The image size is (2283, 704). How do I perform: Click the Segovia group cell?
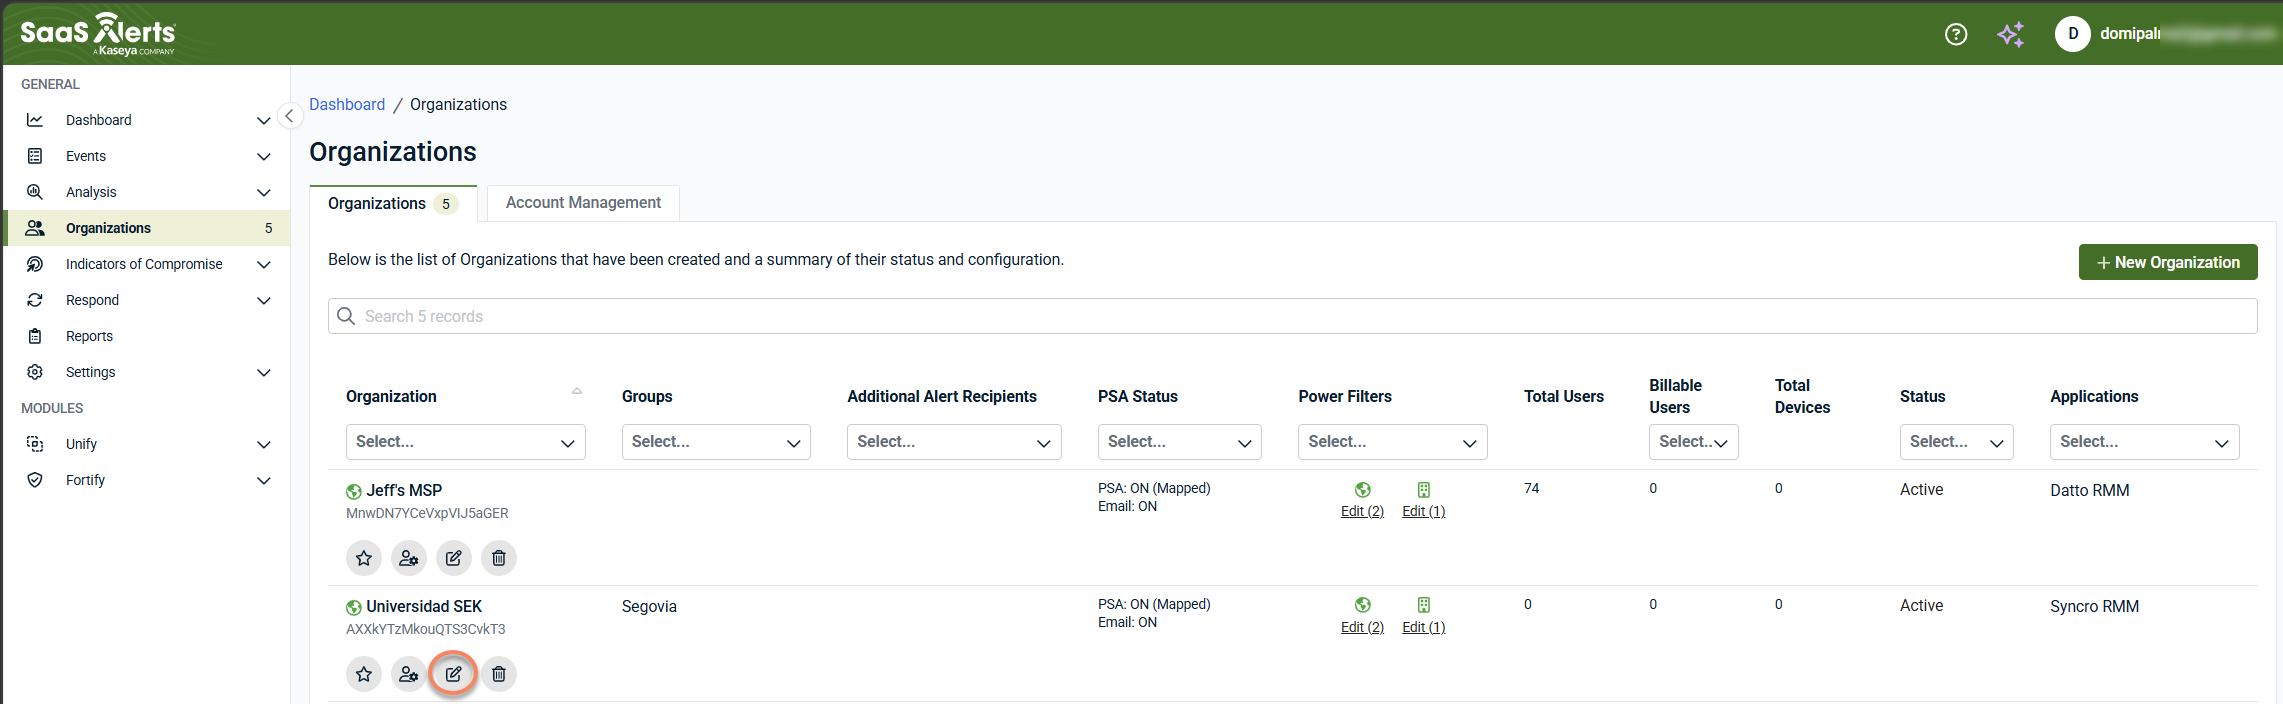(649, 606)
